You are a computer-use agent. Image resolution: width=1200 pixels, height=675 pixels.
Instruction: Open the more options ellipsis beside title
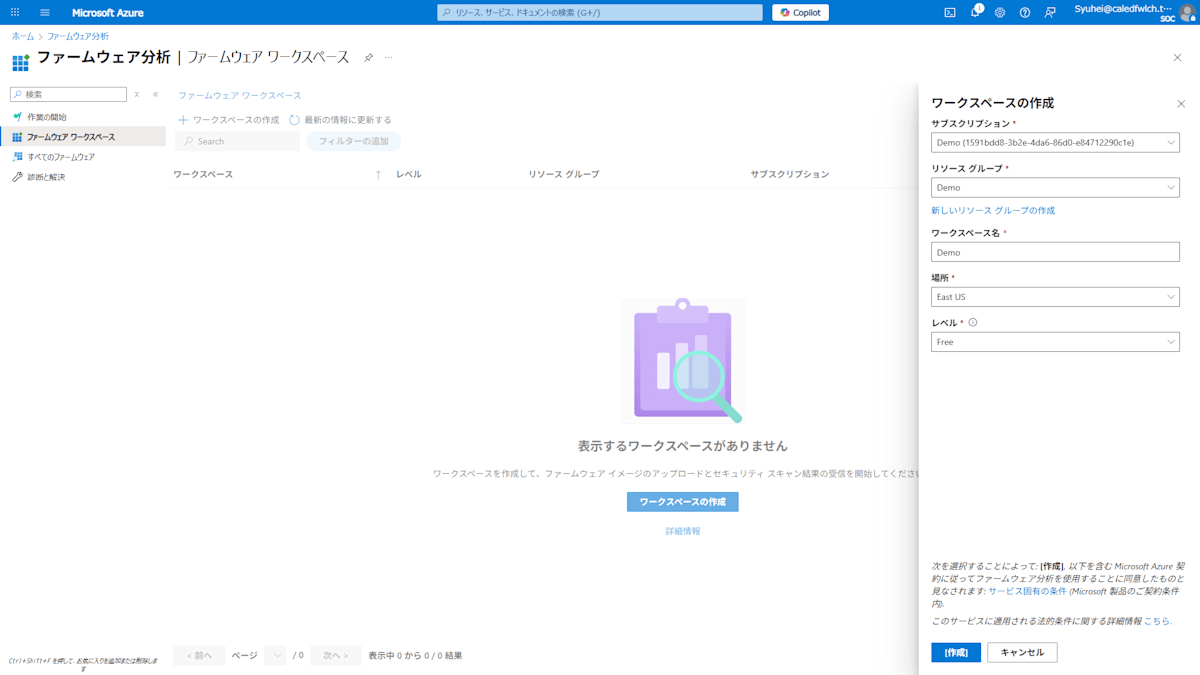(x=389, y=58)
